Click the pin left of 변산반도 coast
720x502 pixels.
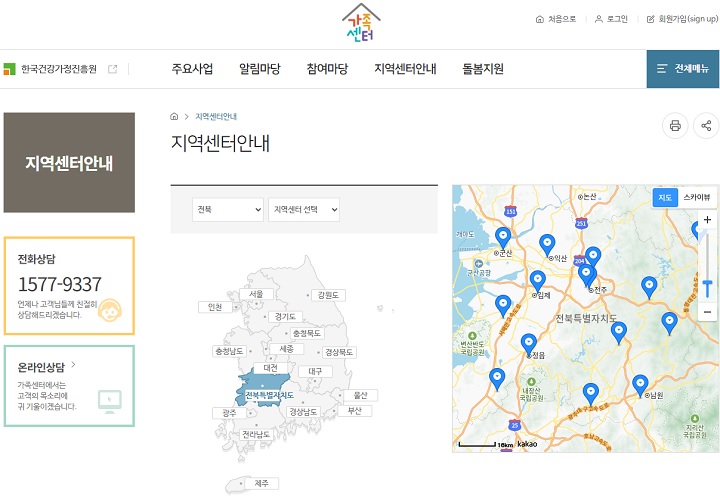coord(503,305)
